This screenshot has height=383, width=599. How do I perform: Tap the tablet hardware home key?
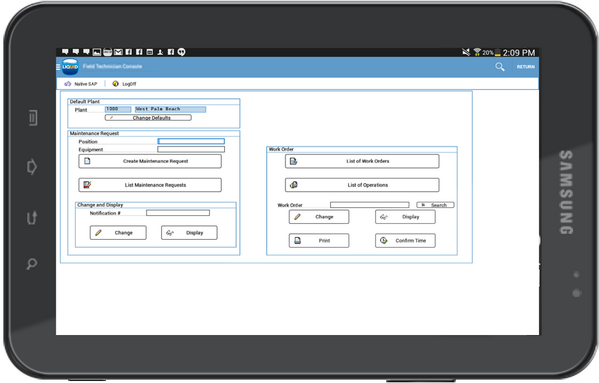coord(32,166)
